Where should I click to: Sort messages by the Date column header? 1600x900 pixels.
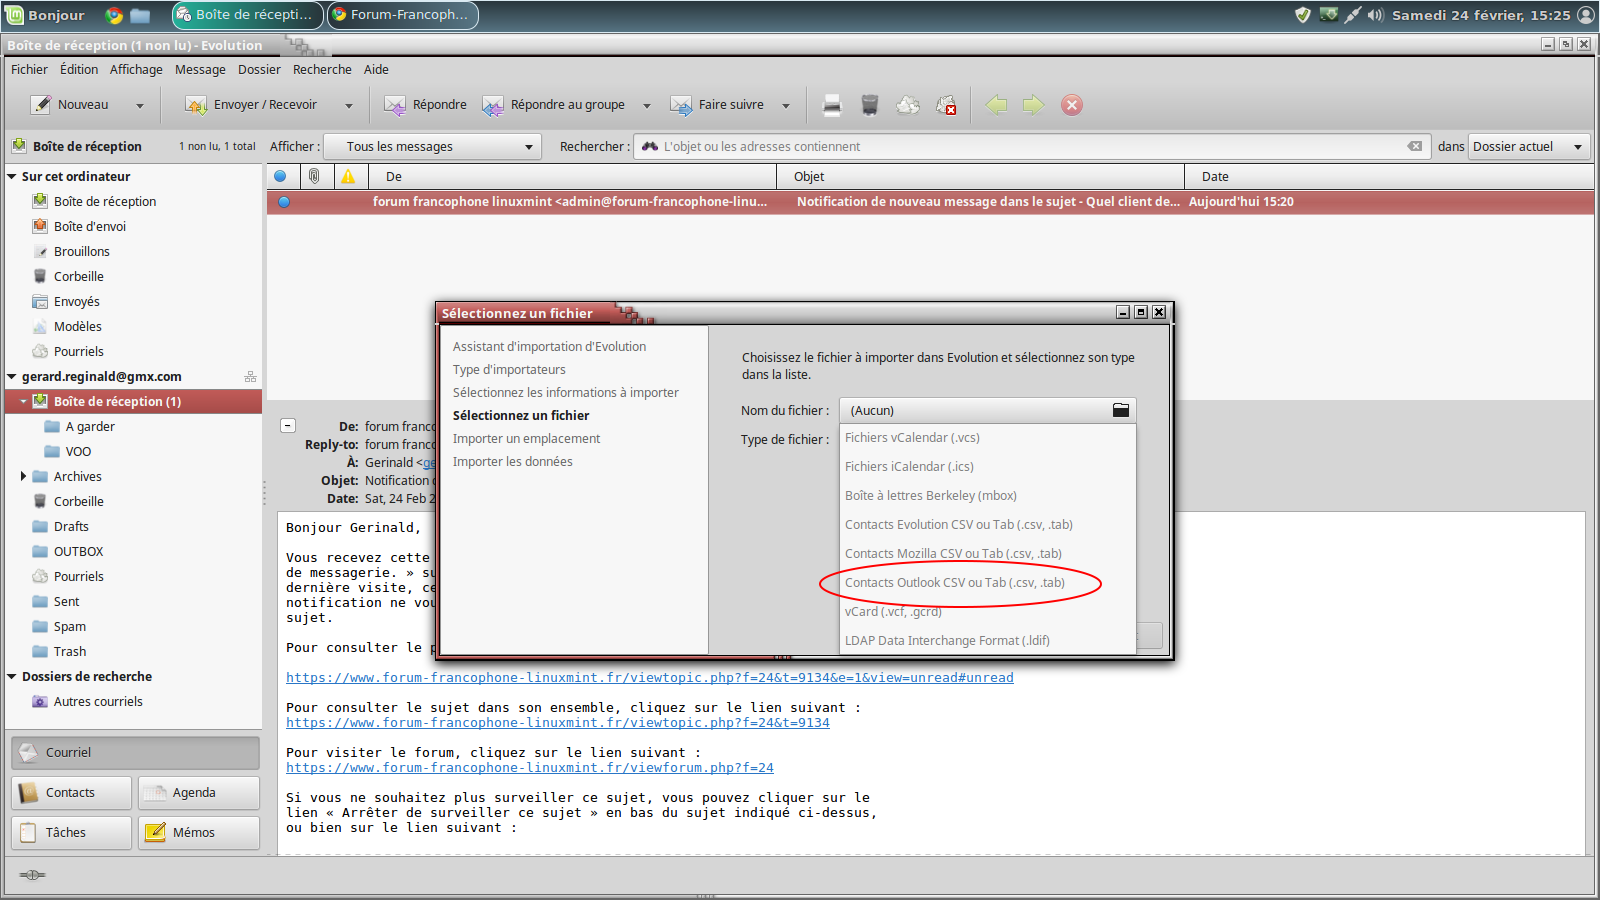tap(1389, 176)
